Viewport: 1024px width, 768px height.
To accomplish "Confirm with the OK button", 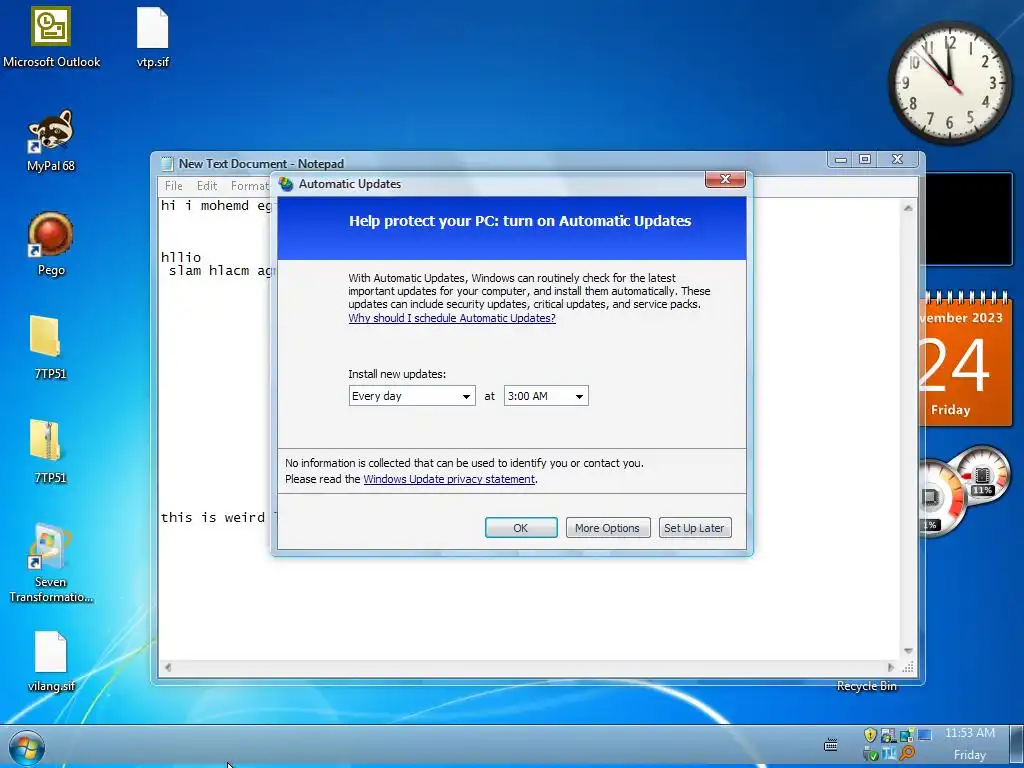I will 521,528.
